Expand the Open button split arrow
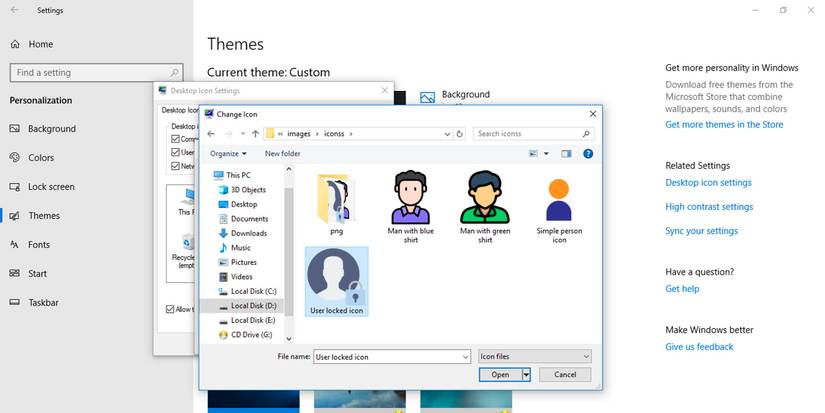This screenshot has width=825, height=413. click(526, 375)
